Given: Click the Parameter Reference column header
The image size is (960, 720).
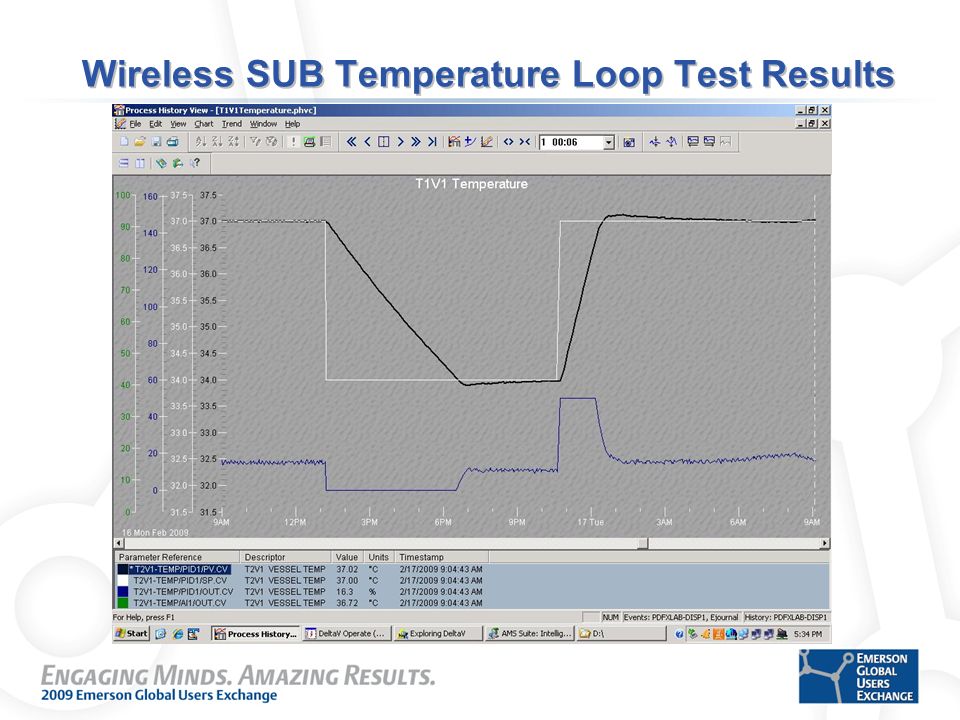Looking at the screenshot, I should [x=177, y=557].
